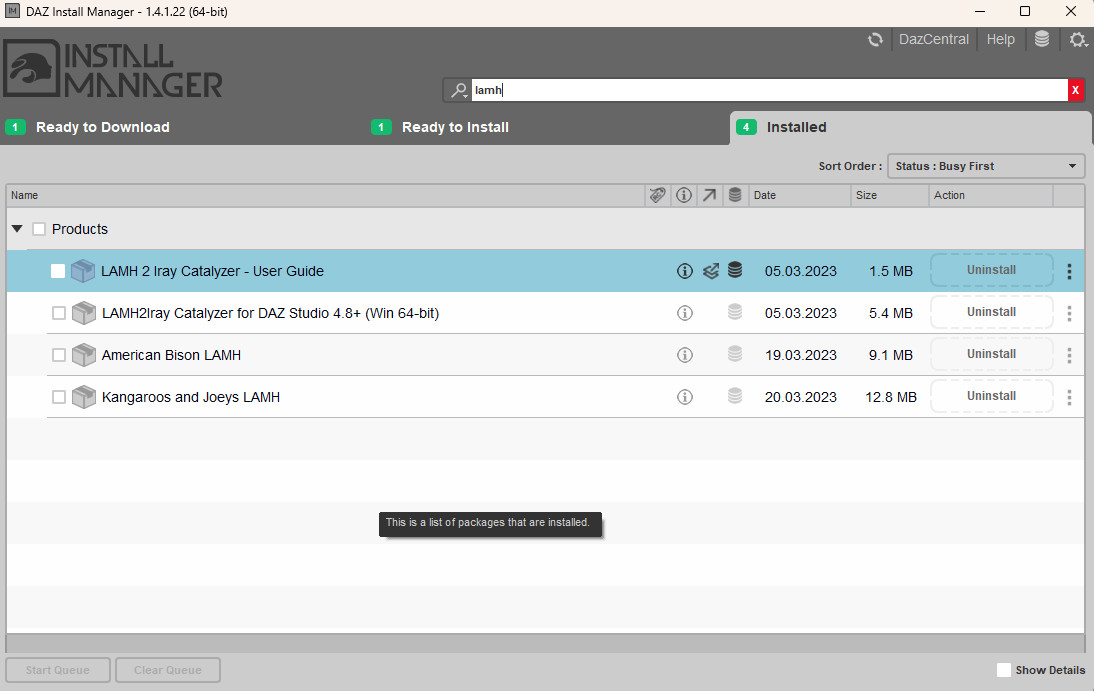
Task: Check the American Bison LAMH checkbox
Action: (x=59, y=355)
